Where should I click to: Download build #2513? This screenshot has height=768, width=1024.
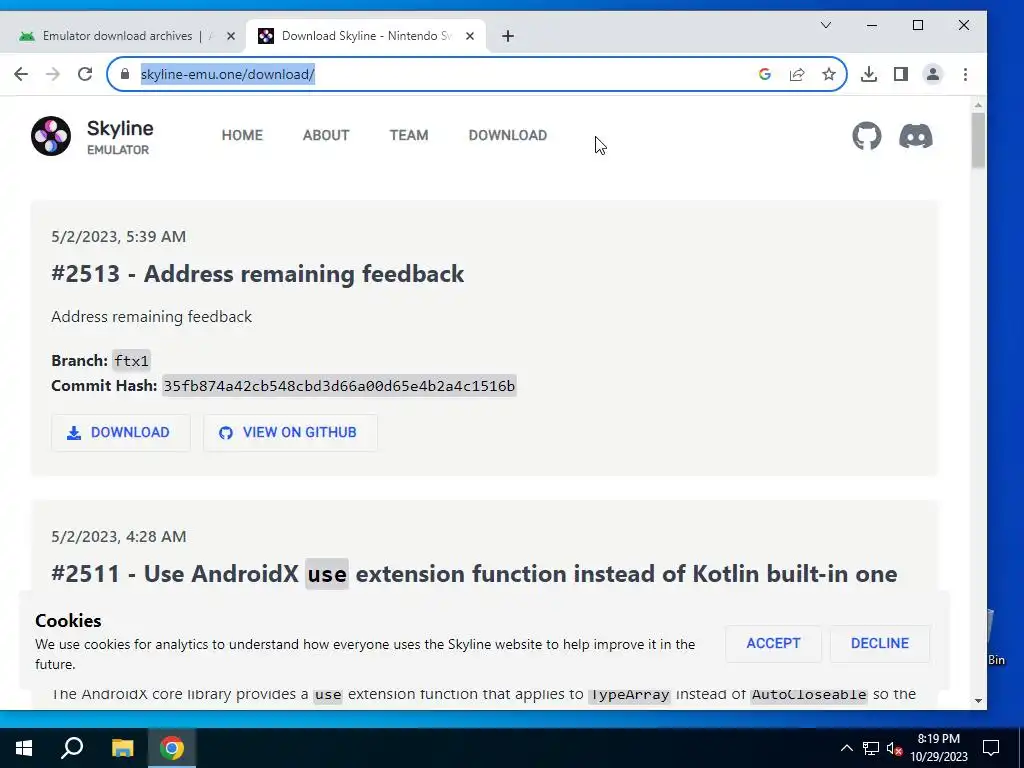tap(121, 432)
